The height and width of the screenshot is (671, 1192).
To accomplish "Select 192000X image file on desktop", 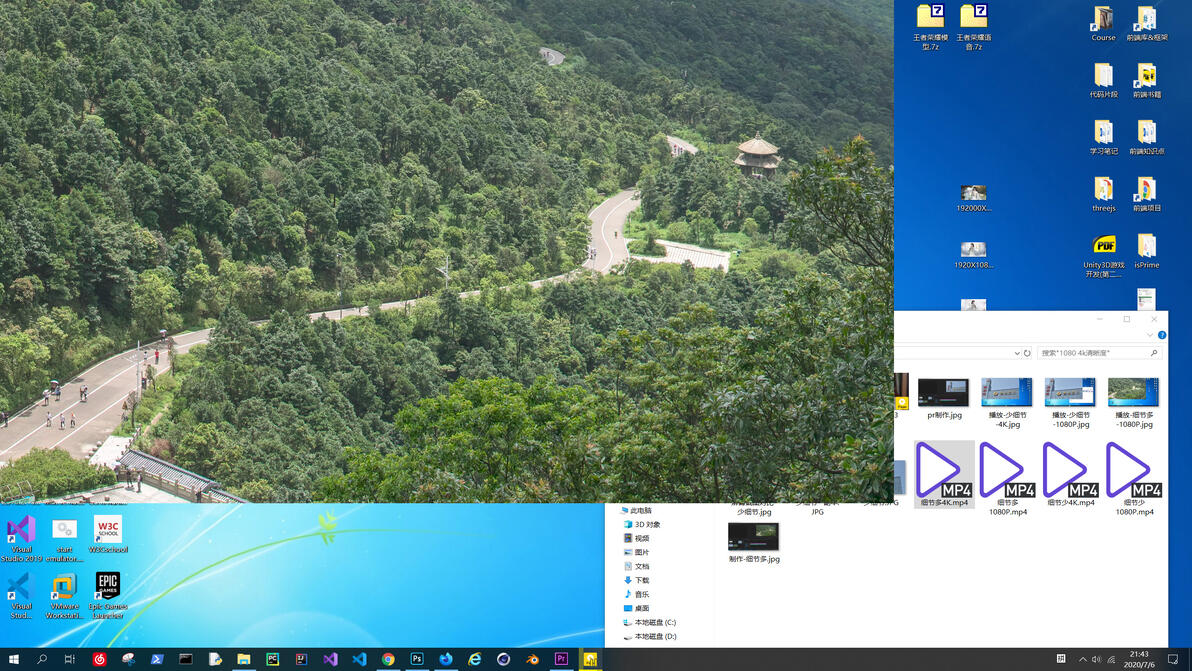I will [x=974, y=198].
